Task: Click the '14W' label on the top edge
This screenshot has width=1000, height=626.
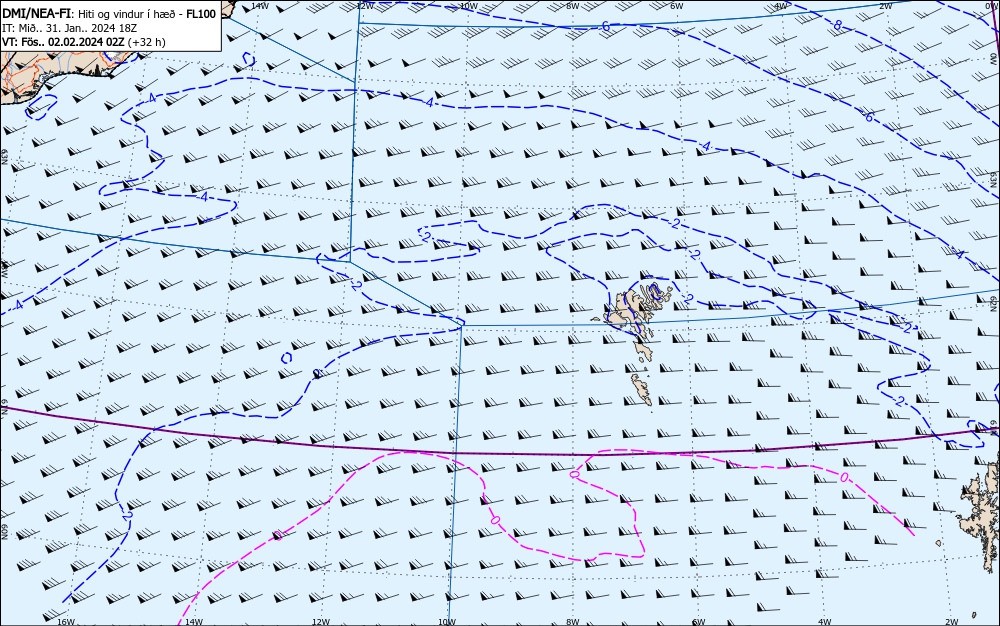Action: pos(259,6)
